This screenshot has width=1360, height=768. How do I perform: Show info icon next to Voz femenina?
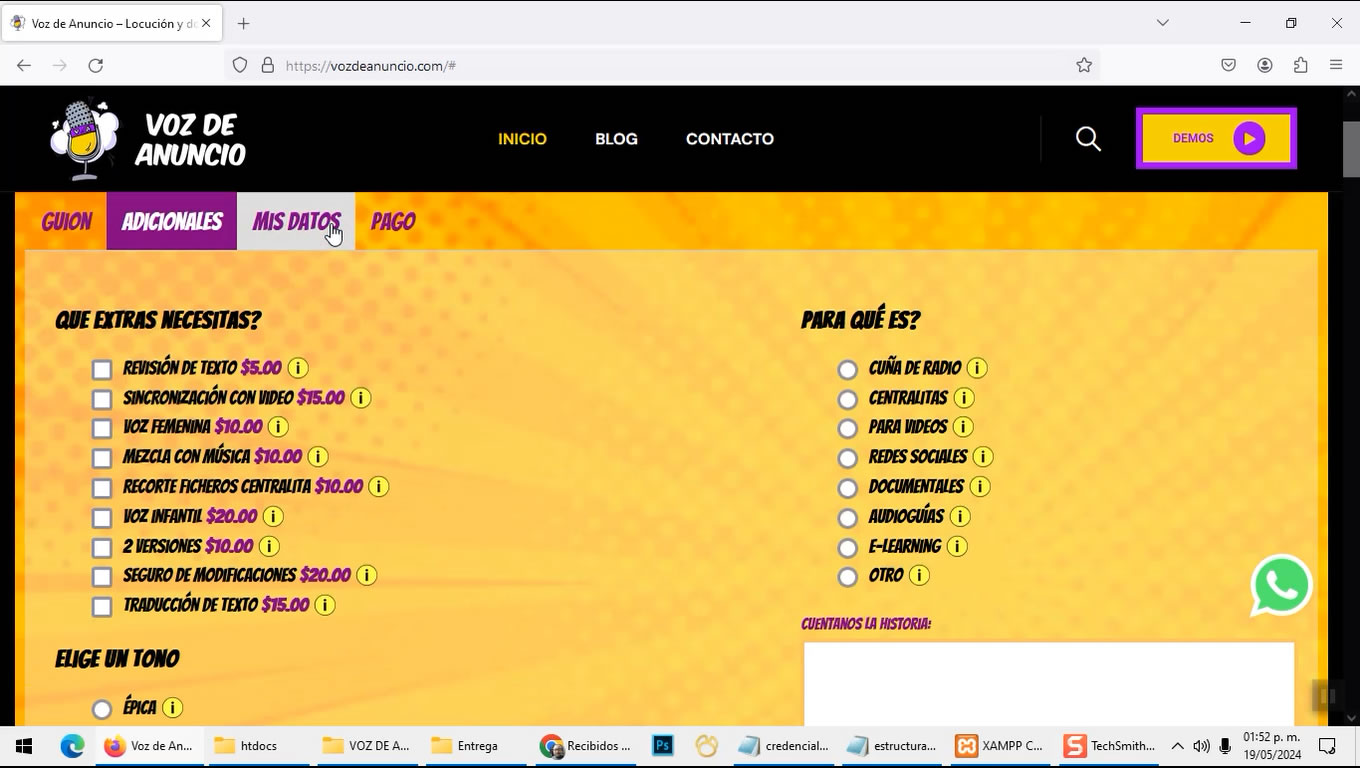click(278, 427)
